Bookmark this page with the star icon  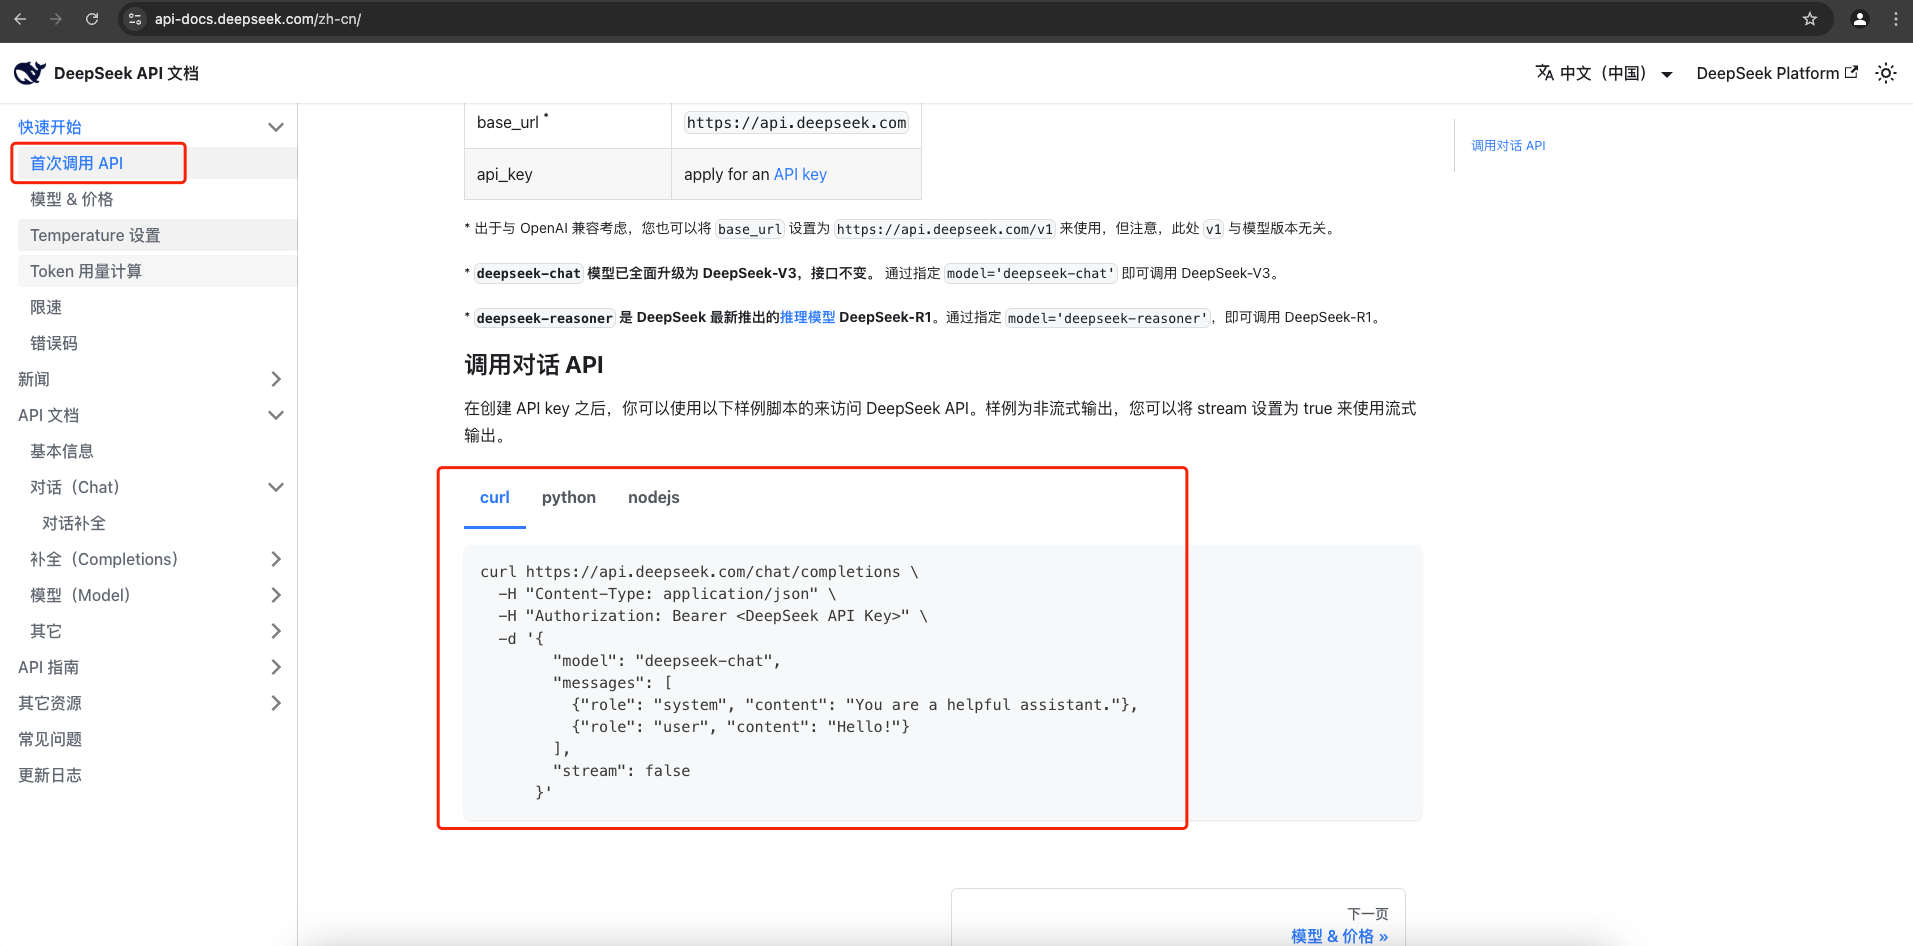1810,19
